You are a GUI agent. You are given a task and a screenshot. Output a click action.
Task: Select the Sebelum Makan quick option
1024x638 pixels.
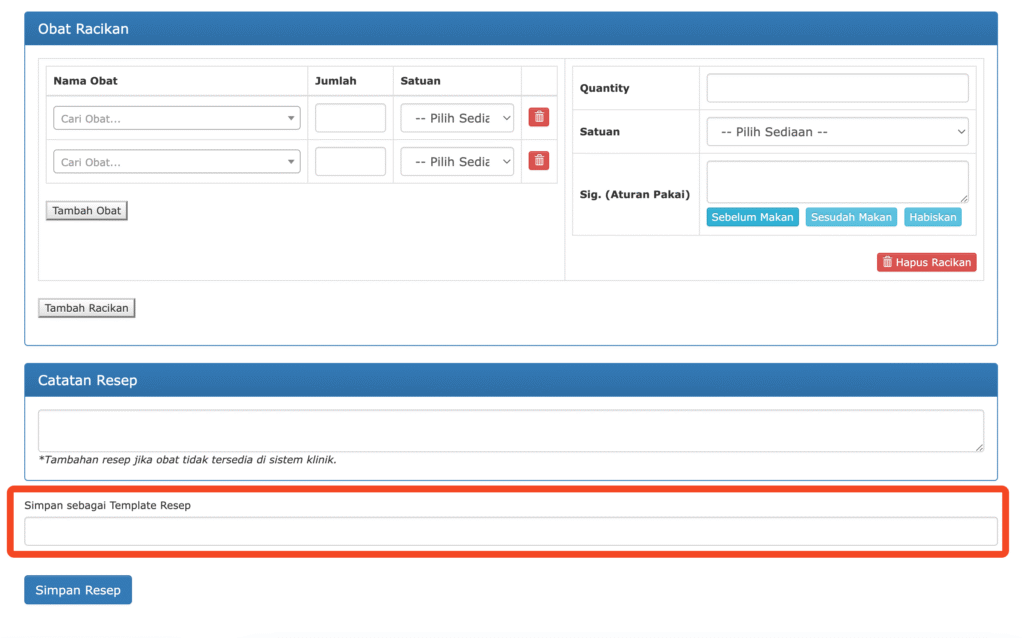[752, 217]
